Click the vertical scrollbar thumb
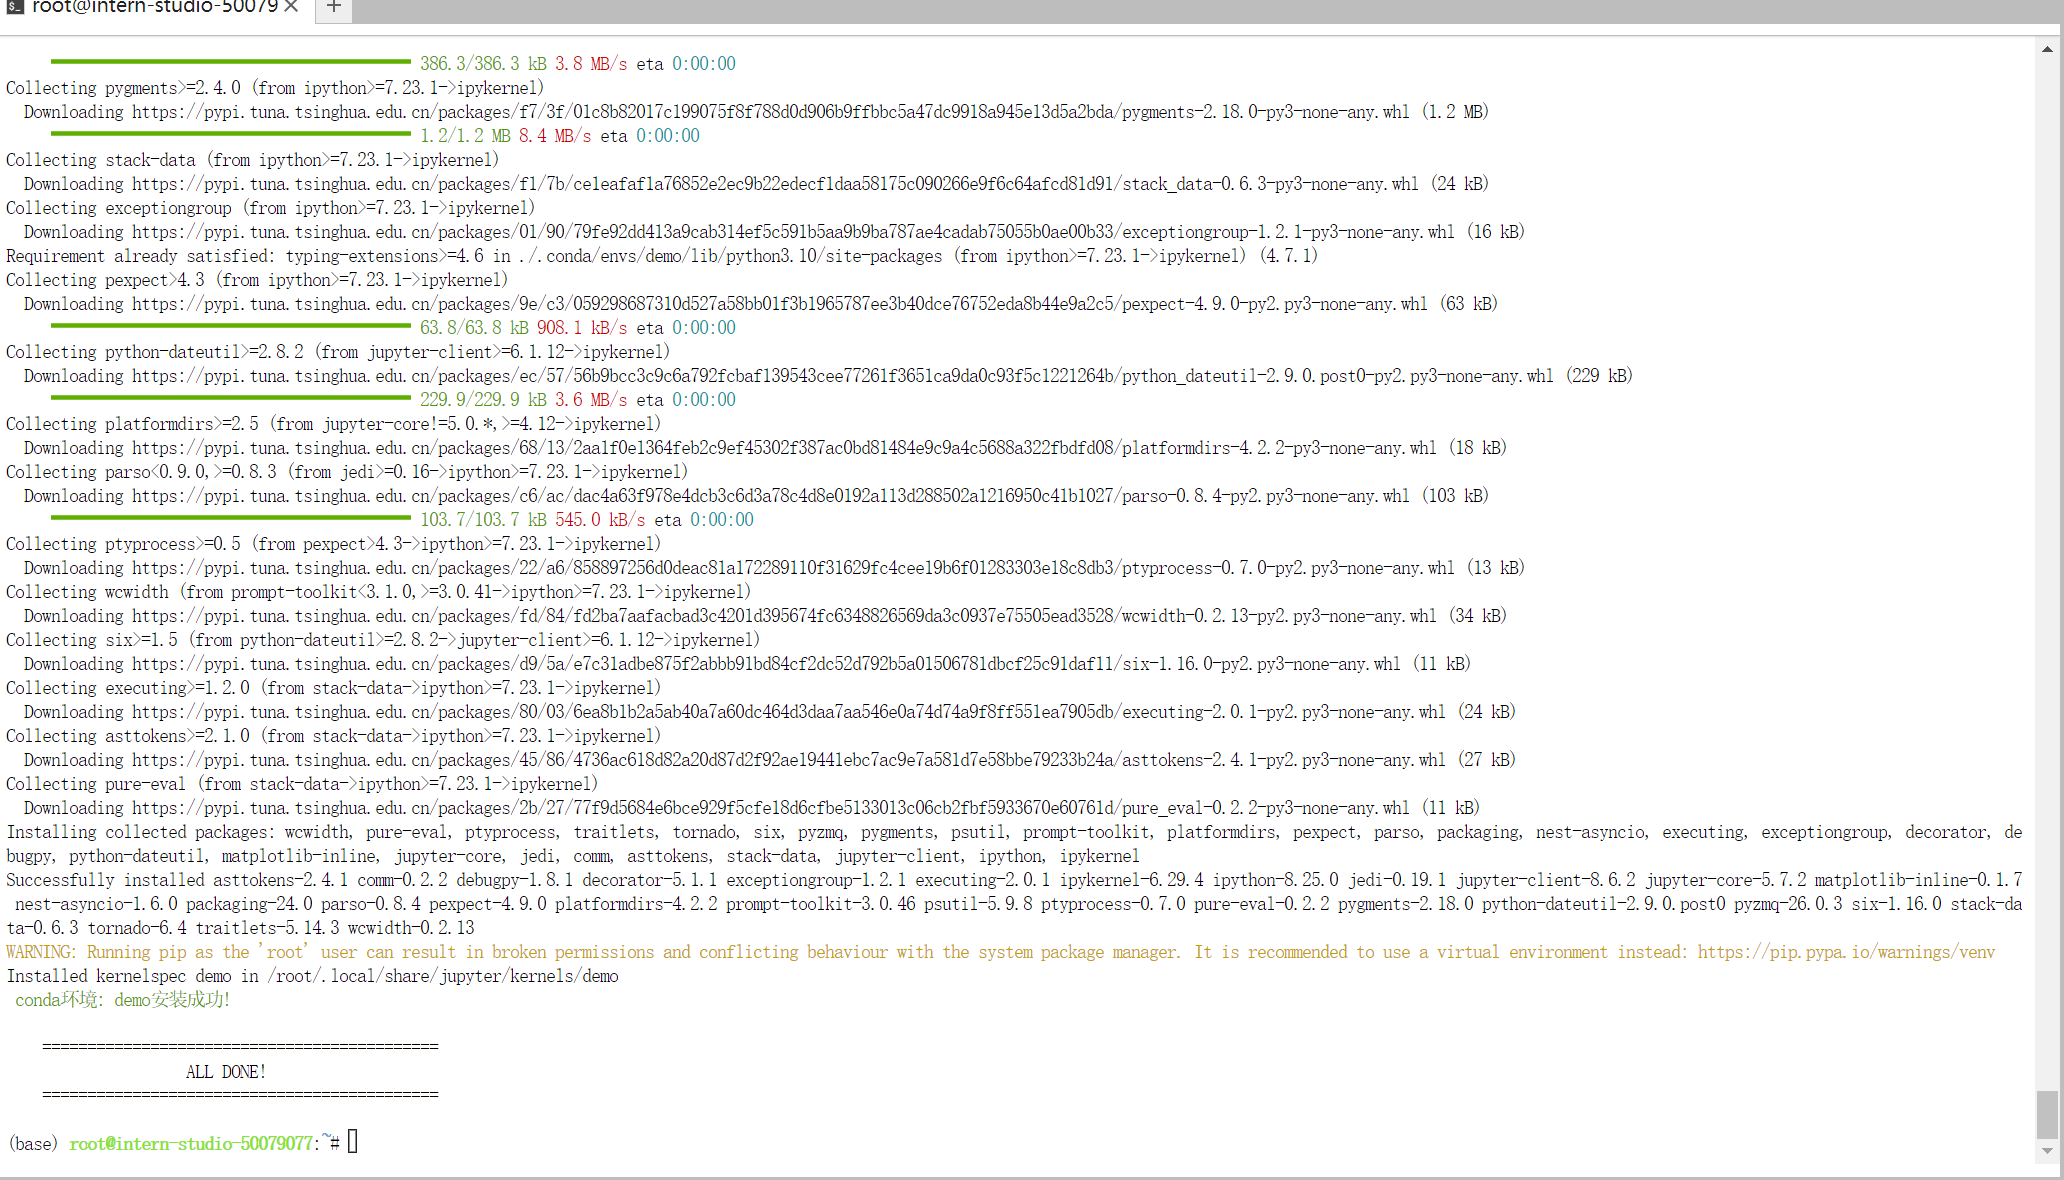This screenshot has width=2064, height=1180. [2047, 1113]
